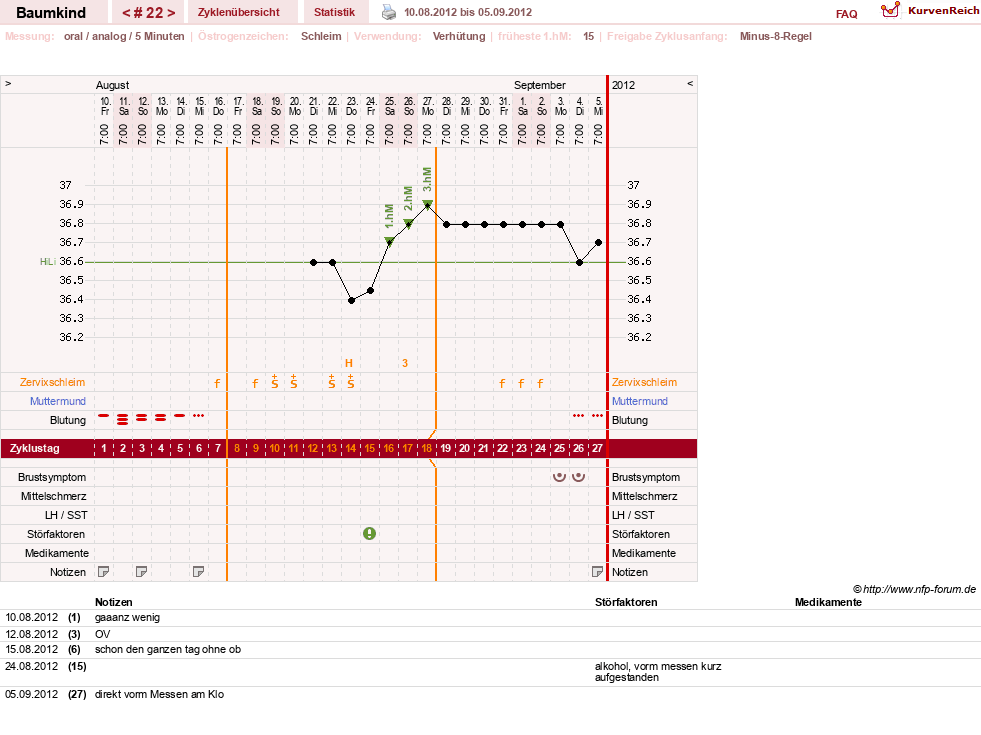Click the note text 'gaaanz wenig'

128,617
